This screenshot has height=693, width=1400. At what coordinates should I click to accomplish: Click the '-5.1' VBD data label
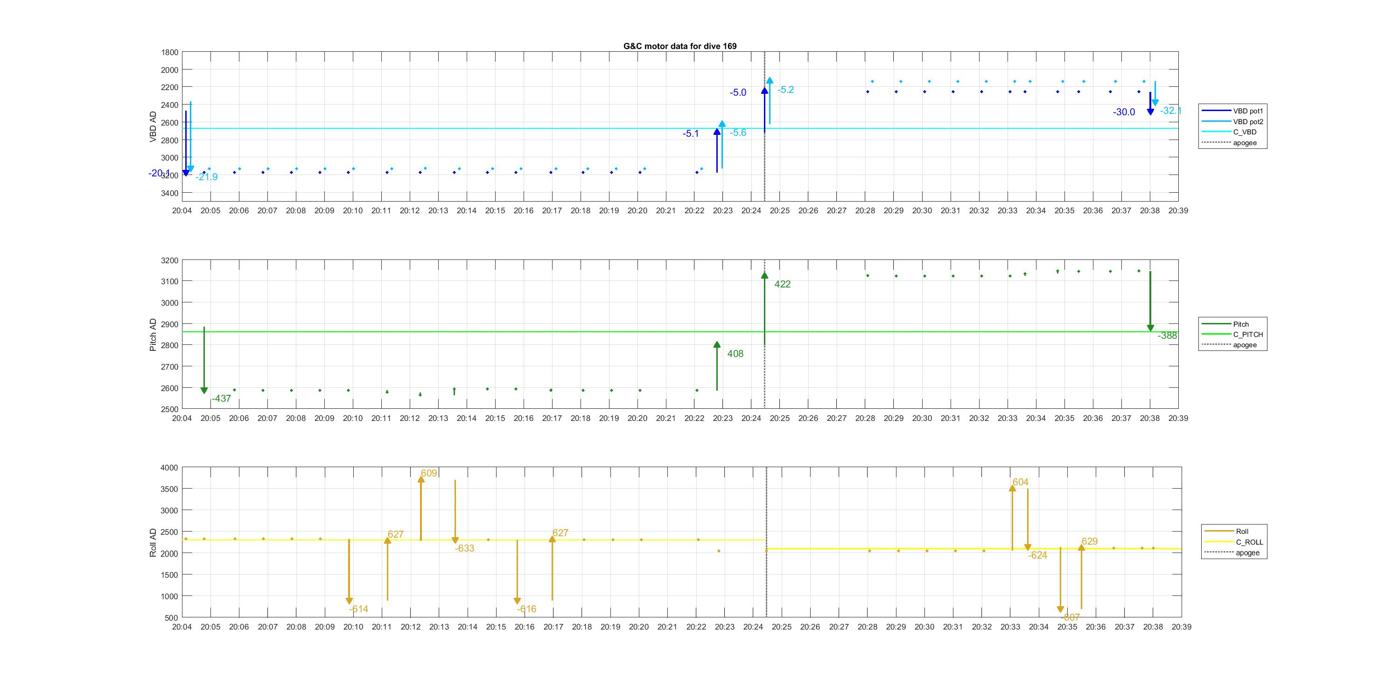tap(691, 134)
